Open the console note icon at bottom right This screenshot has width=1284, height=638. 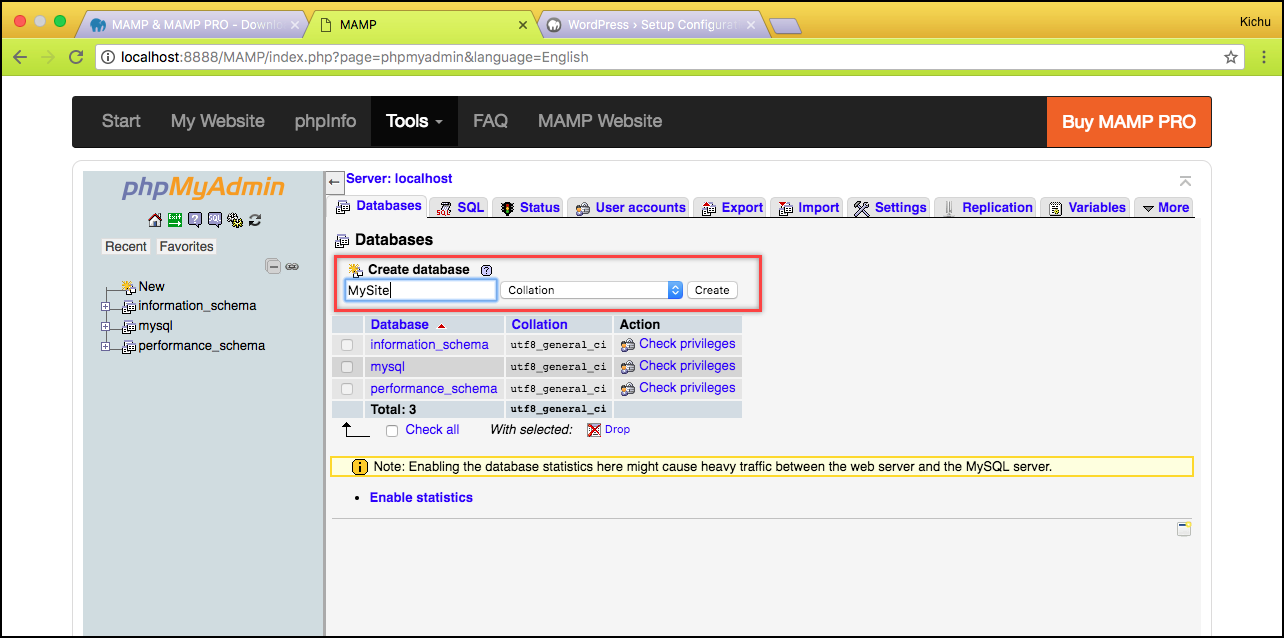[x=1184, y=529]
